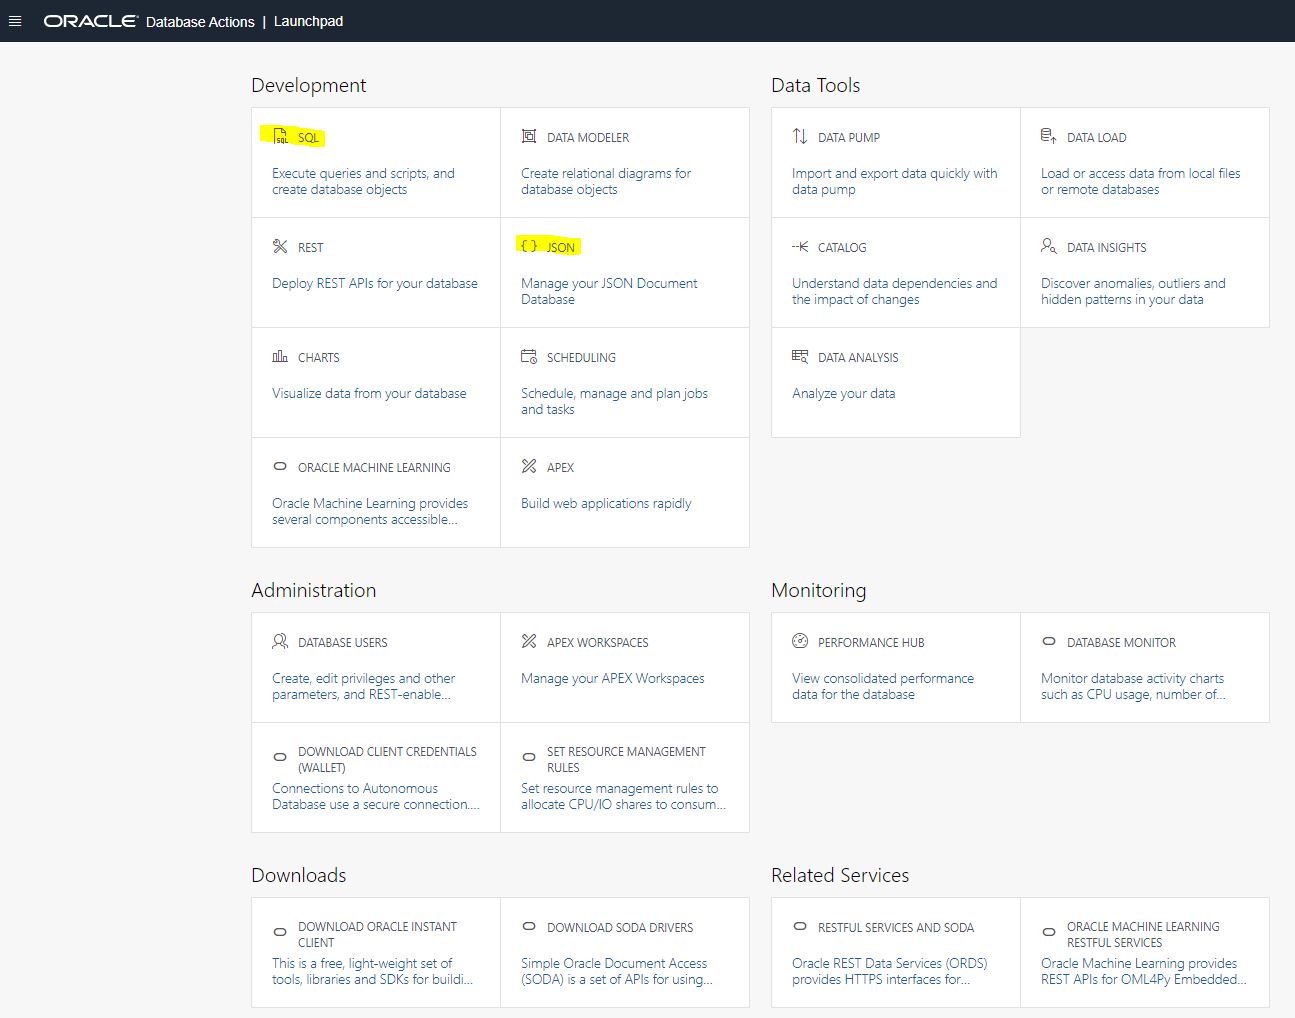This screenshot has height=1018, width=1295.
Task: Click the Scheduling calendar icon
Action: (528, 356)
